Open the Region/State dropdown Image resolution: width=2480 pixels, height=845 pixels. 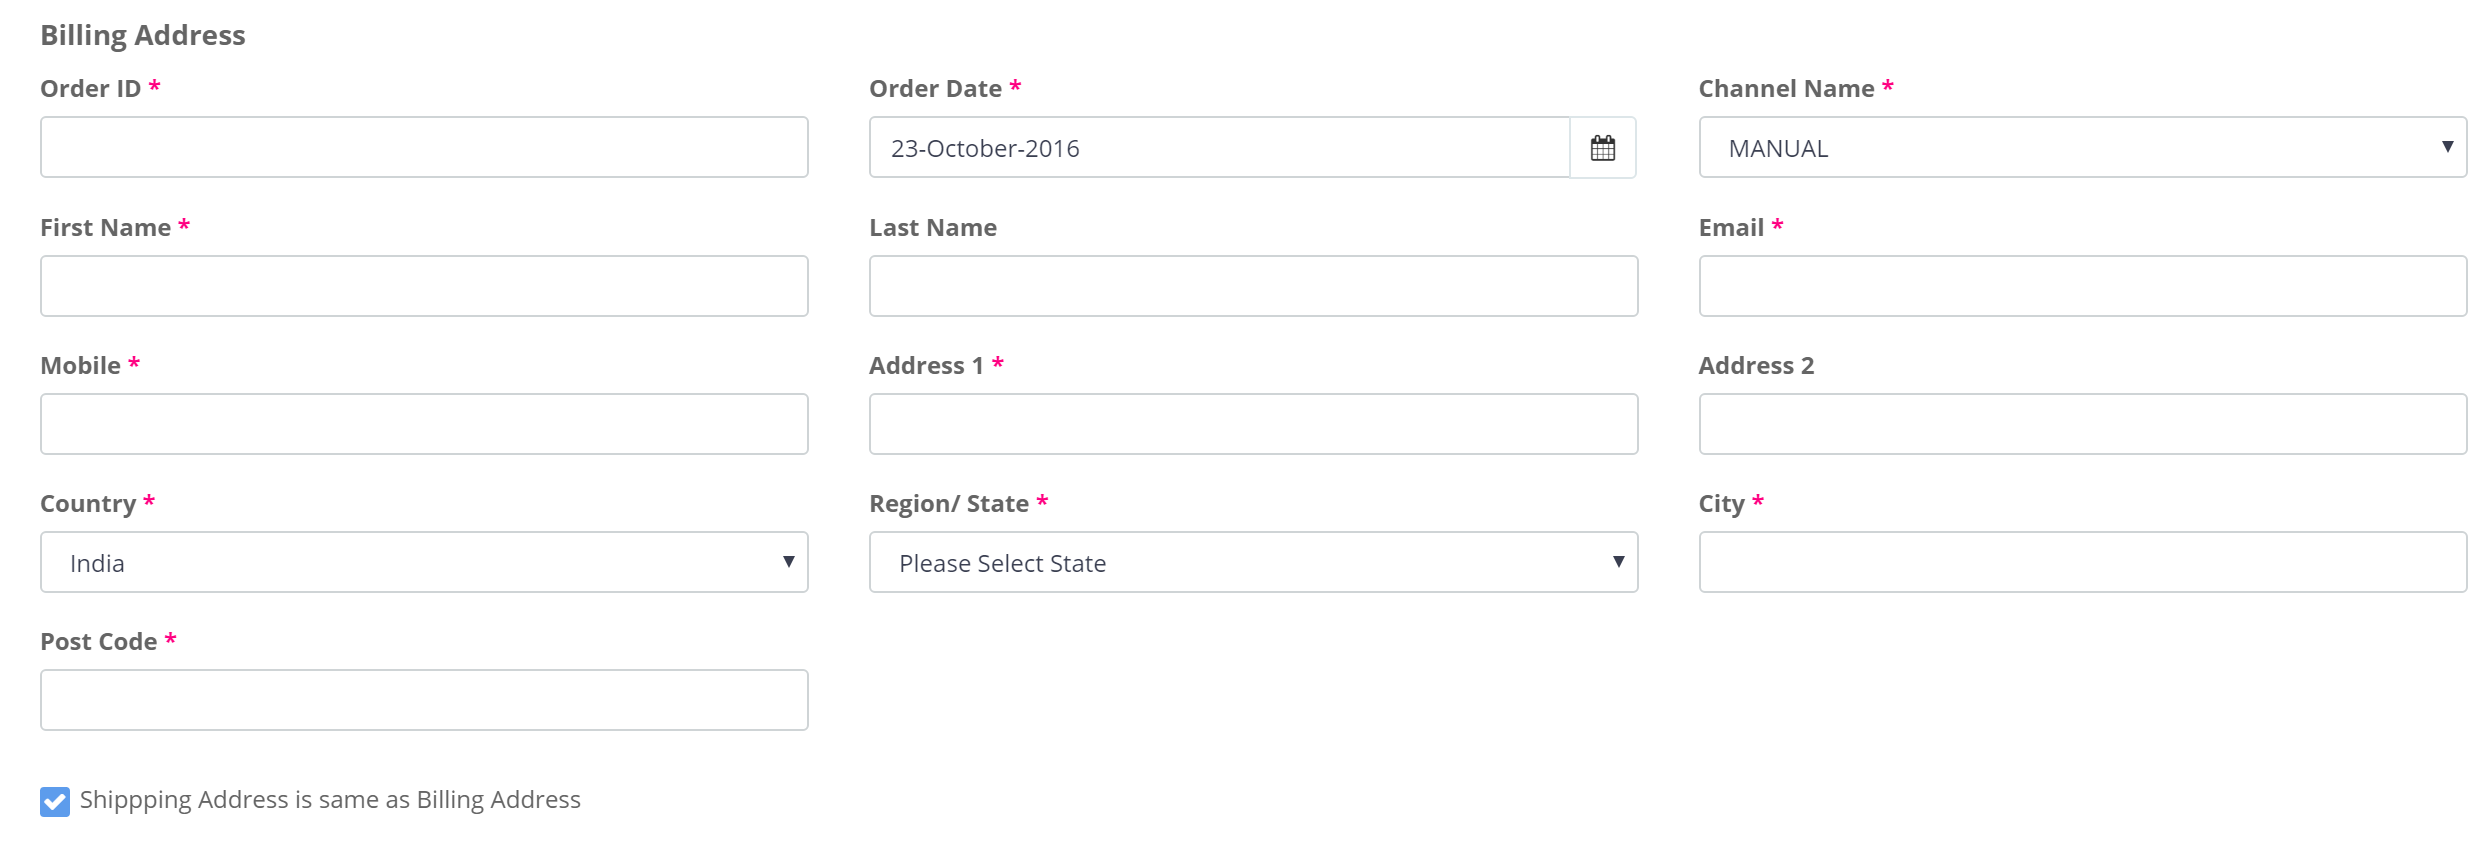click(x=1253, y=562)
